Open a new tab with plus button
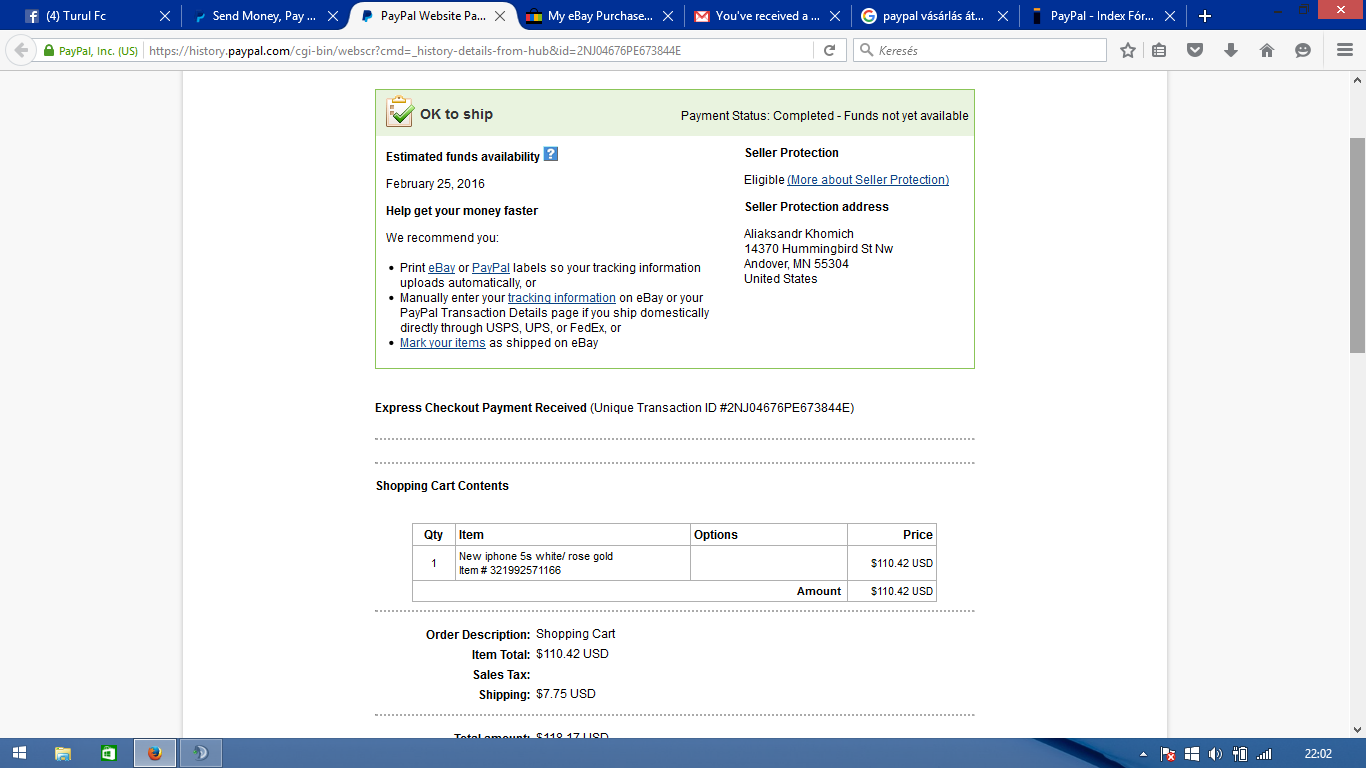 coord(1205,16)
